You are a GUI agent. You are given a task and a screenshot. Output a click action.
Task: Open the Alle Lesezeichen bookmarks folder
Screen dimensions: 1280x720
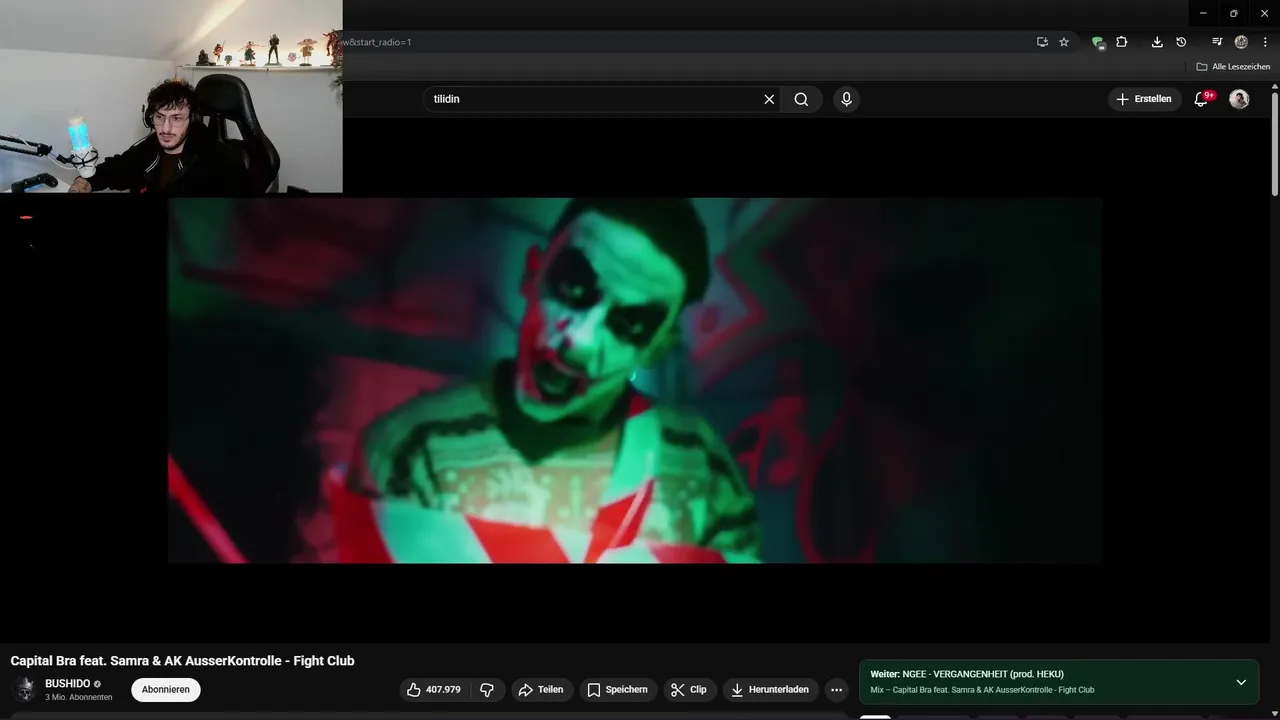1233,67
